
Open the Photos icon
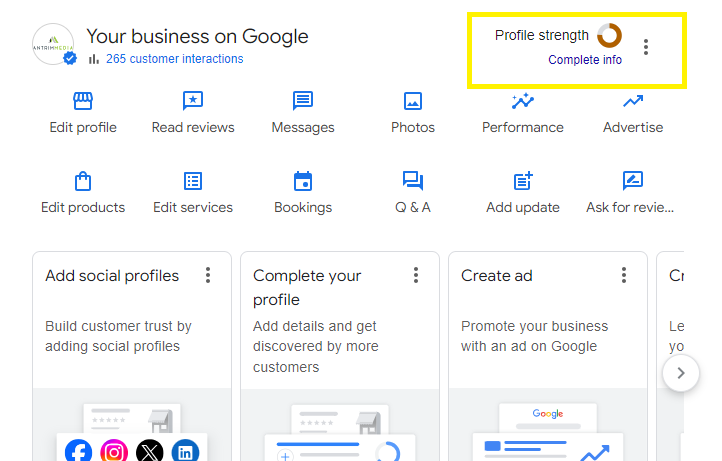pos(413,101)
